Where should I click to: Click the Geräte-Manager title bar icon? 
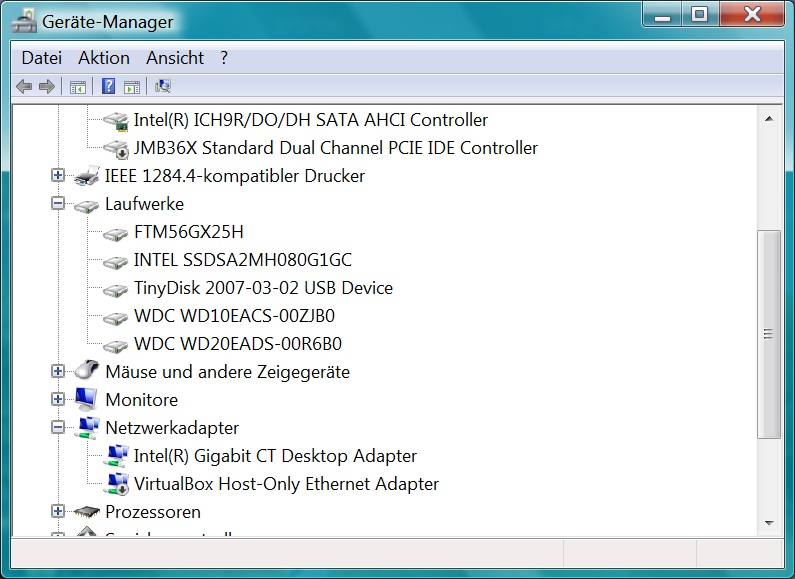[x=24, y=21]
